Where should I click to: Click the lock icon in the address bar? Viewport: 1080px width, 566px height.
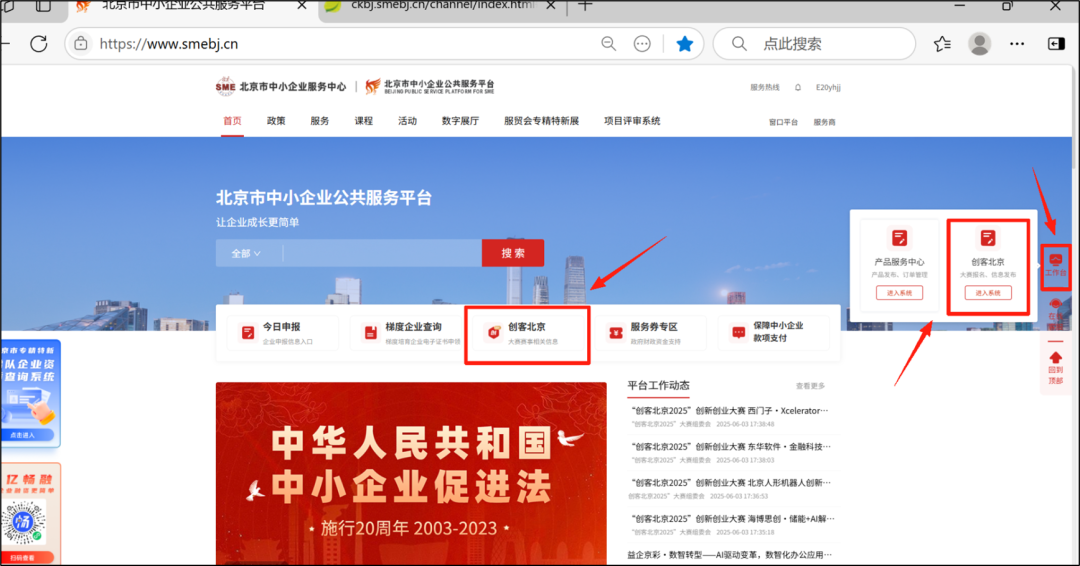click(81, 43)
